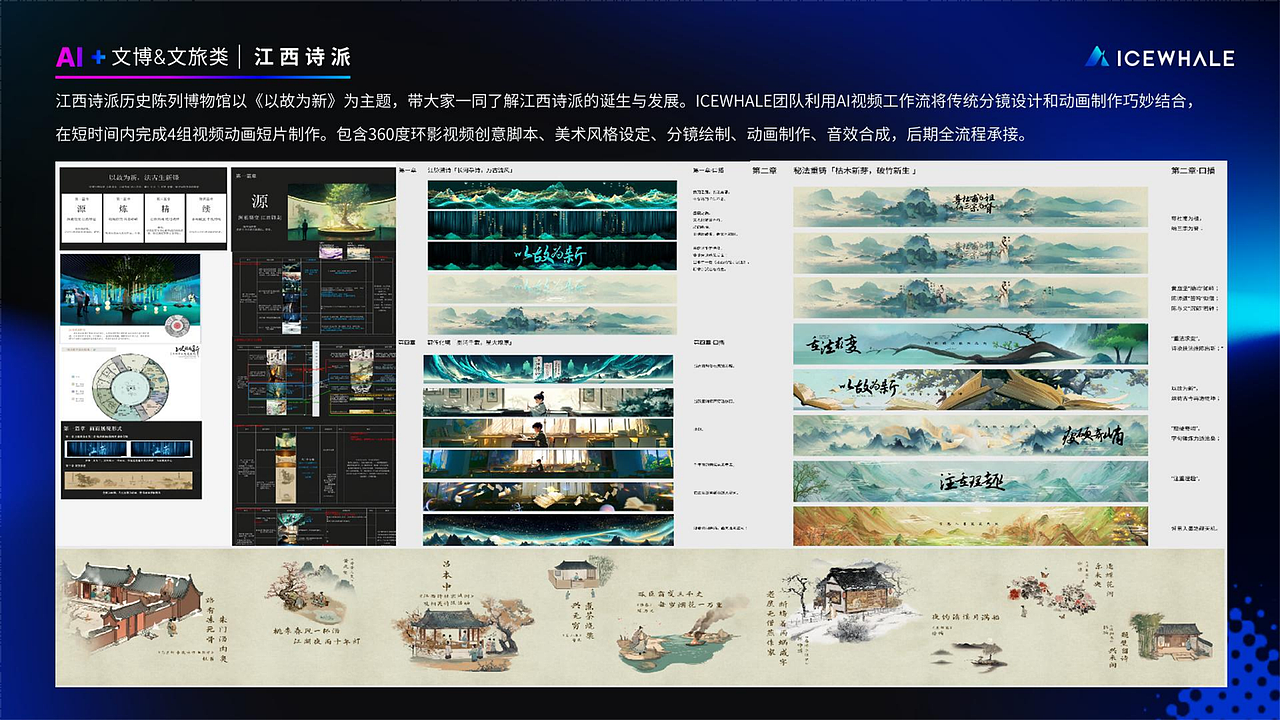Click the "江西诗派" project title

(x=303, y=57)
